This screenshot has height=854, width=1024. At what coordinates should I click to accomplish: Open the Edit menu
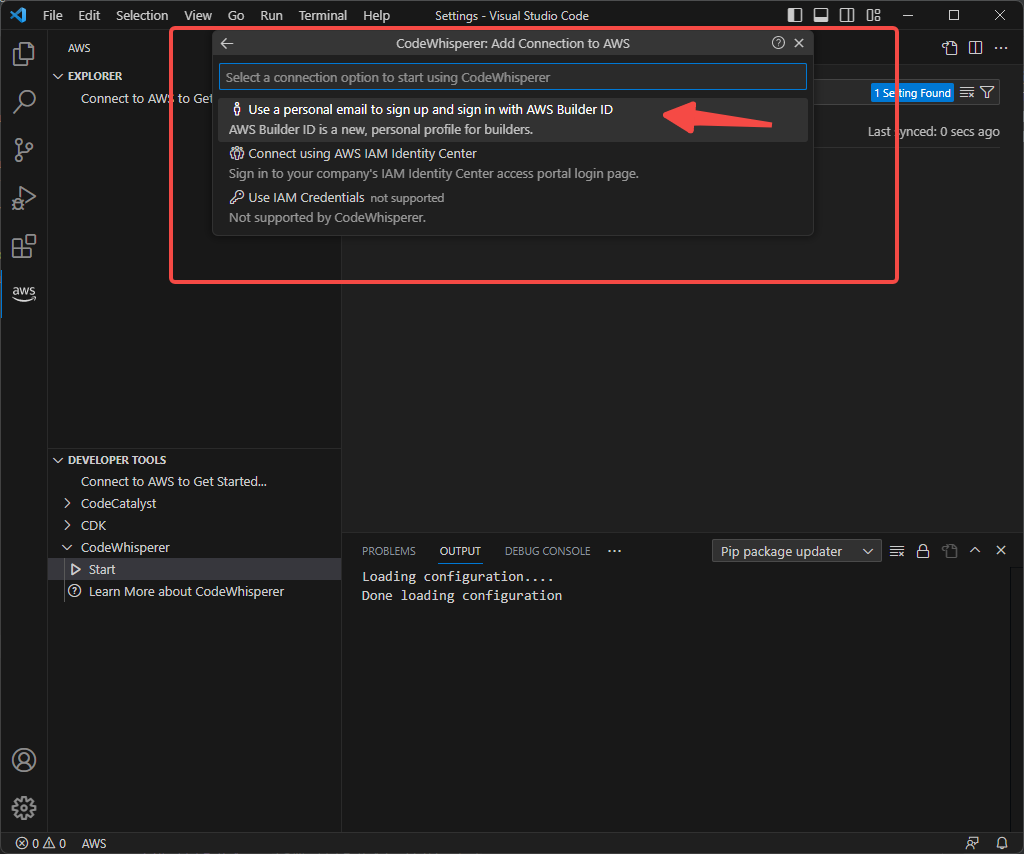coord(89,15)
